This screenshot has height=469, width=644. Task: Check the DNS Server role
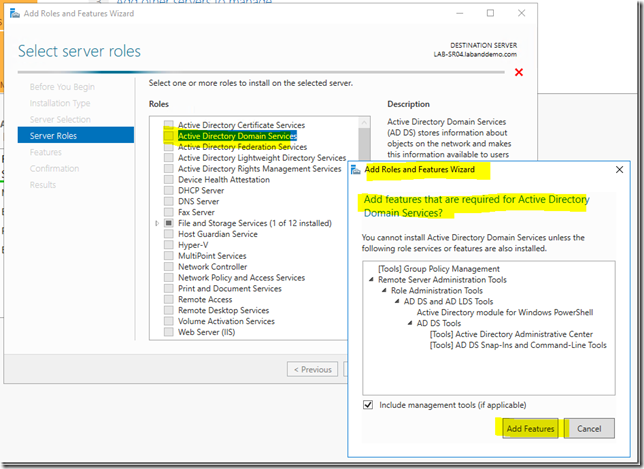pyautogui.click(x=168, y=201)
